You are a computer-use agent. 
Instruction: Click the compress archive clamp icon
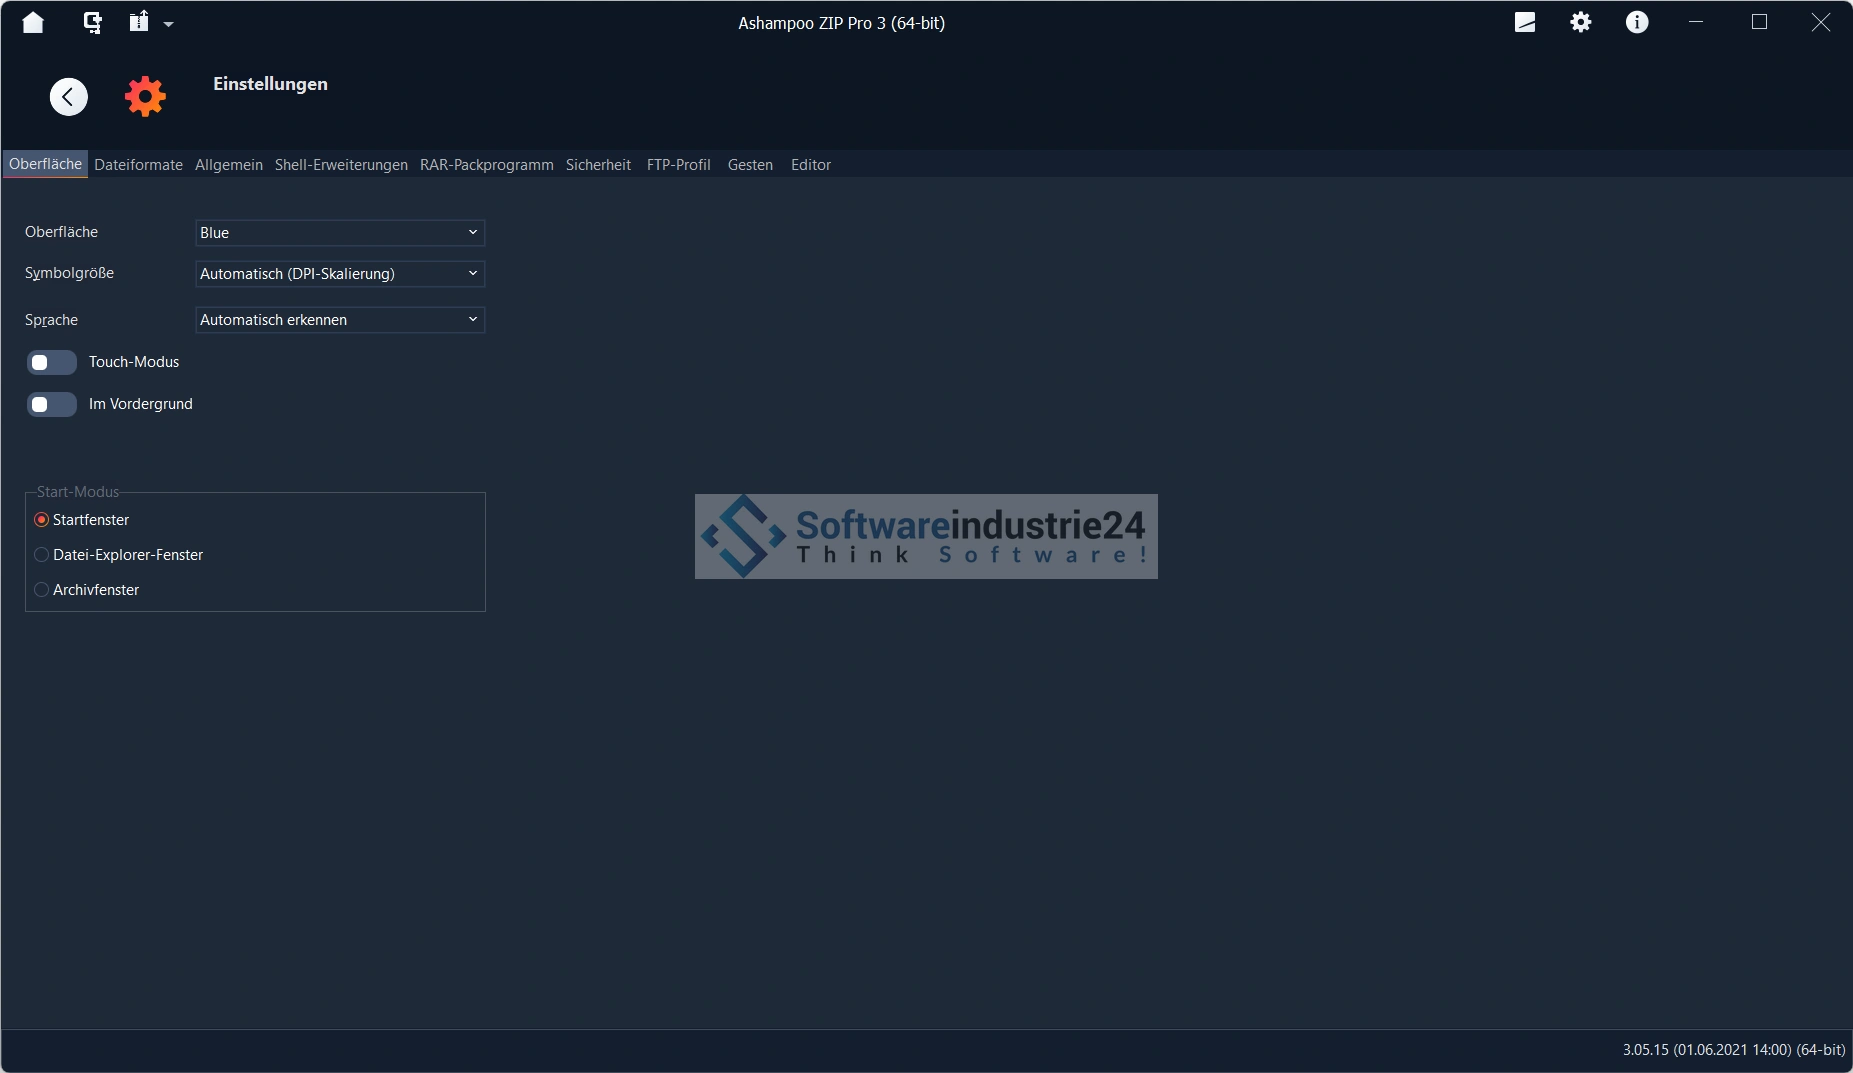click(x=92, y=22)
